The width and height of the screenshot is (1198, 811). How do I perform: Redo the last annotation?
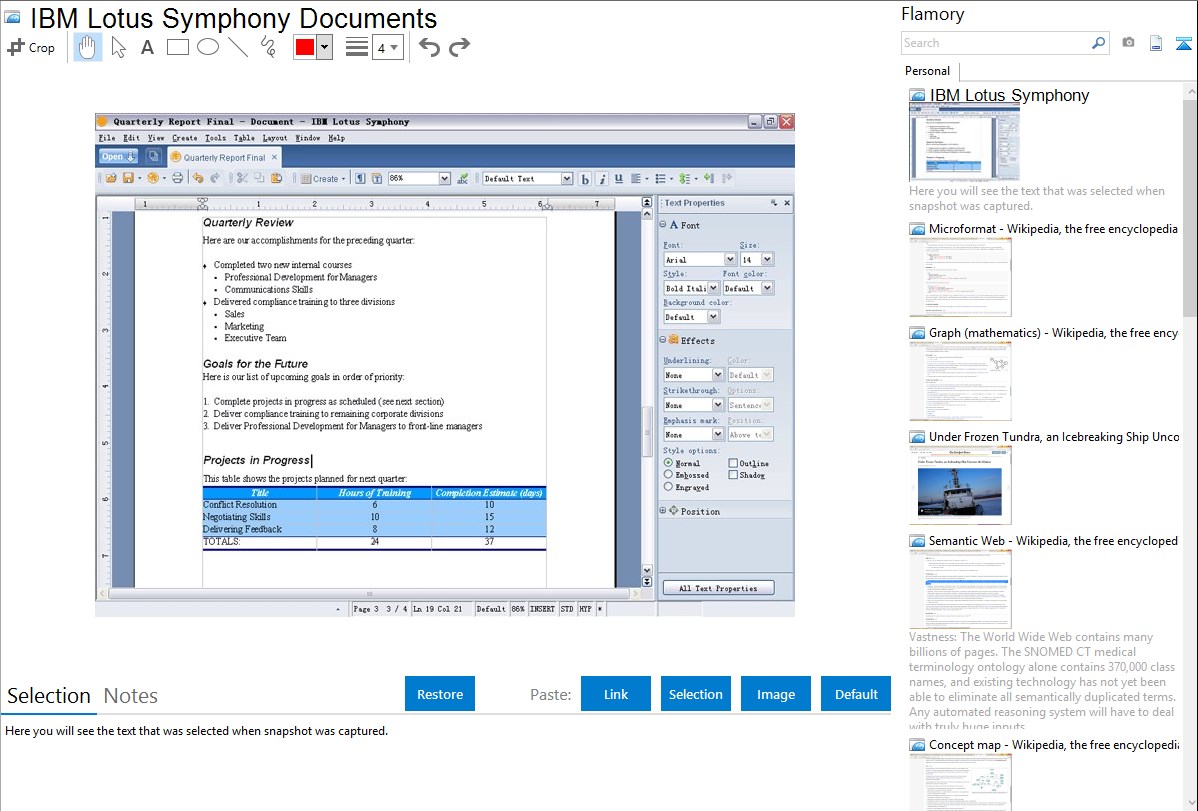(459, 47)
